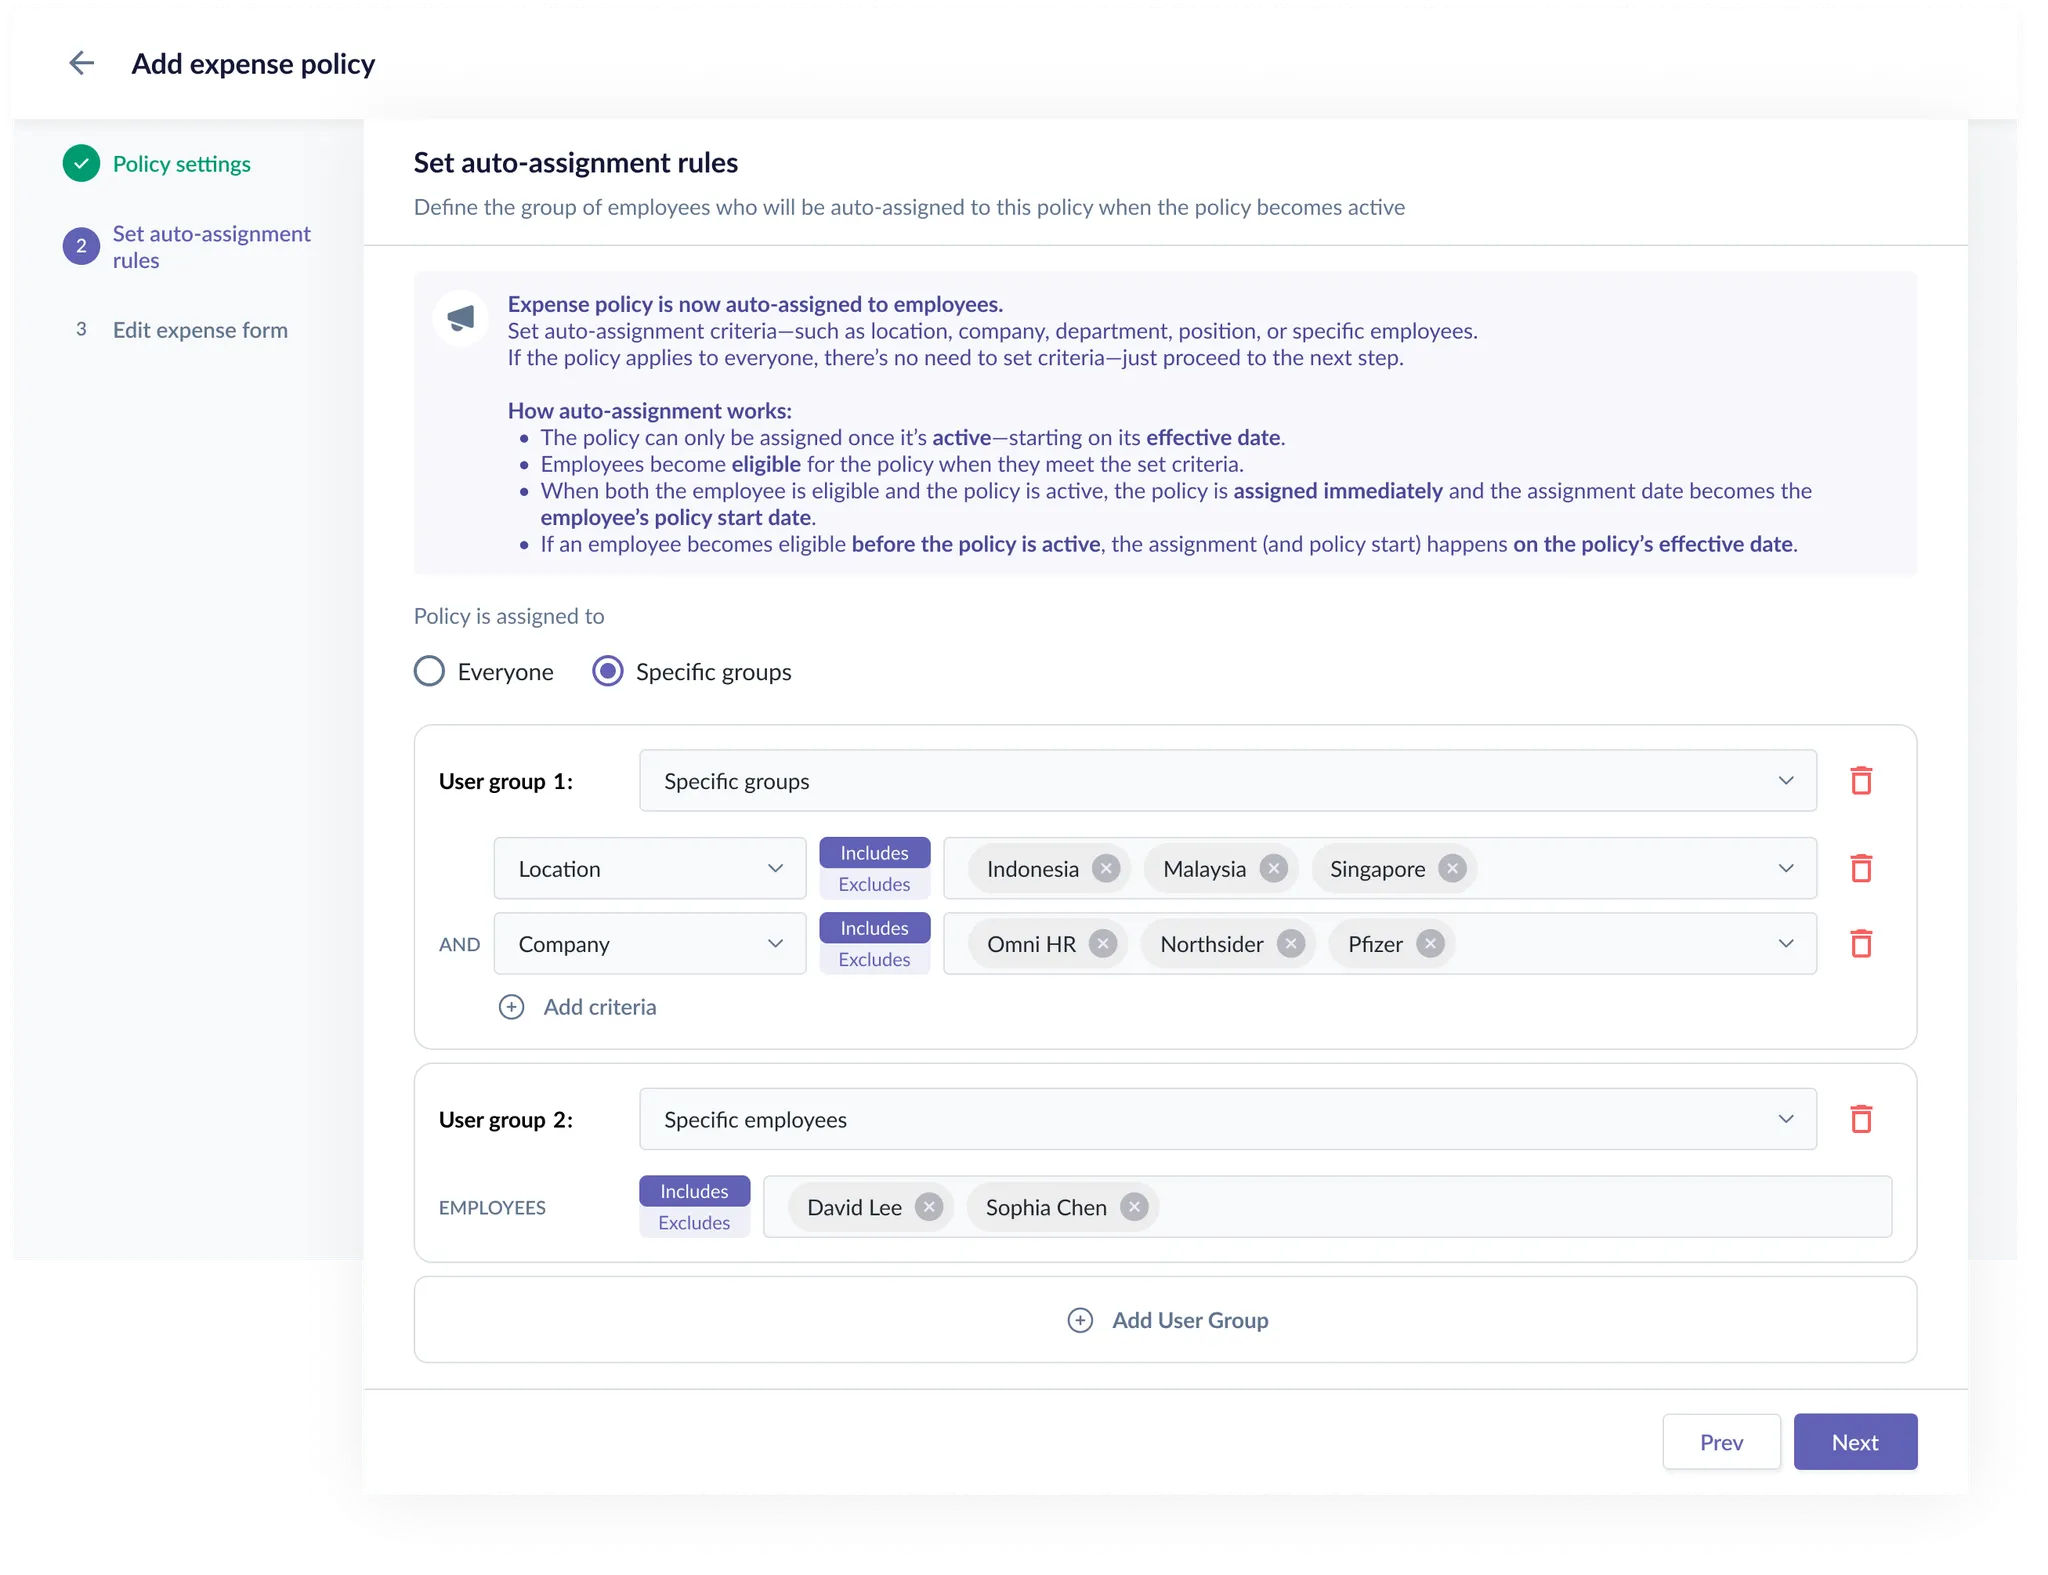Click Add User Group
This screenshot has height=1575, width=2048.
coord(1167,1320)
